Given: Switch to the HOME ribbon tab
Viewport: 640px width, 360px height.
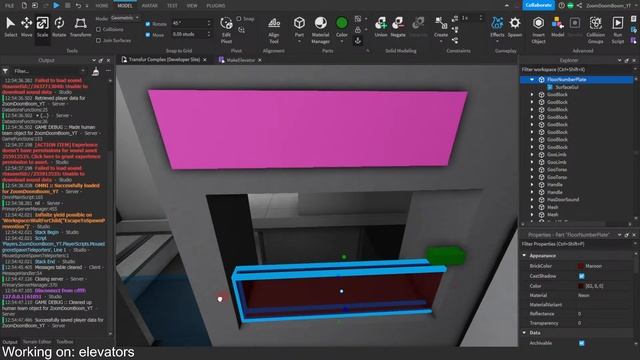Looking at the screenshot, I should (x=102, y=6).
